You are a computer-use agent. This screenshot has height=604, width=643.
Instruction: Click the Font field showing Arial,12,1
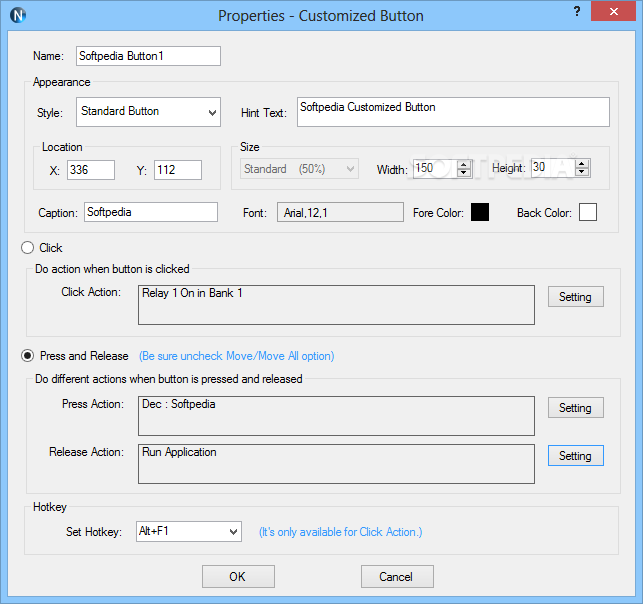pos(340,212)
